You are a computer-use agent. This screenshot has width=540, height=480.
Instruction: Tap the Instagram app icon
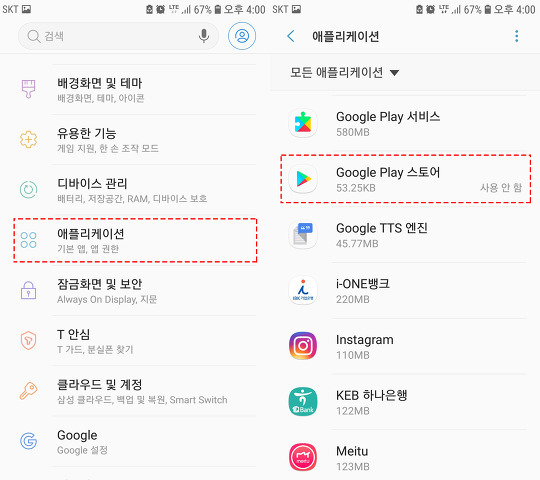[x=303, y=346]
